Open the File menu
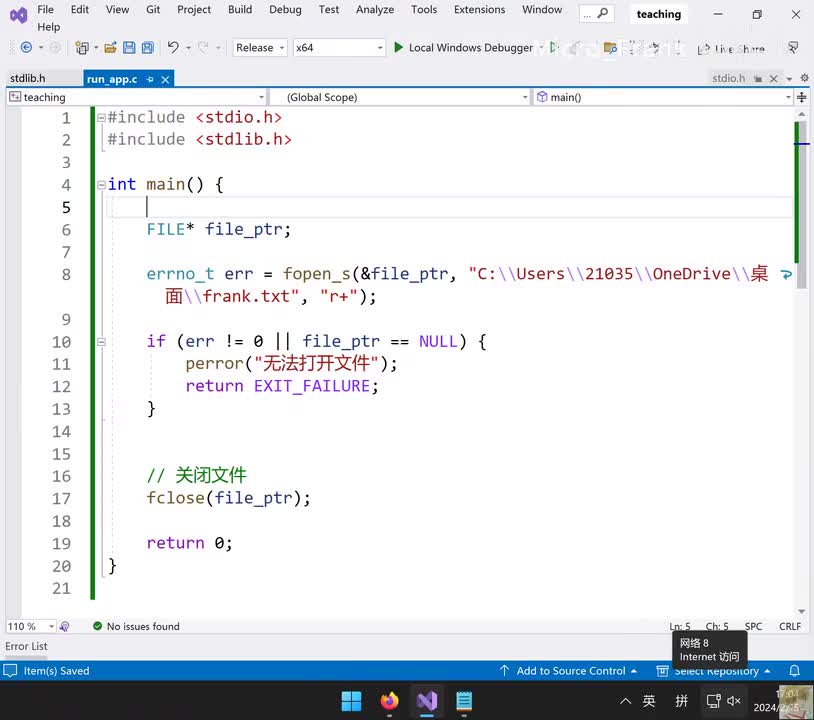Viewport: 814px width, 720px height. 45,9
